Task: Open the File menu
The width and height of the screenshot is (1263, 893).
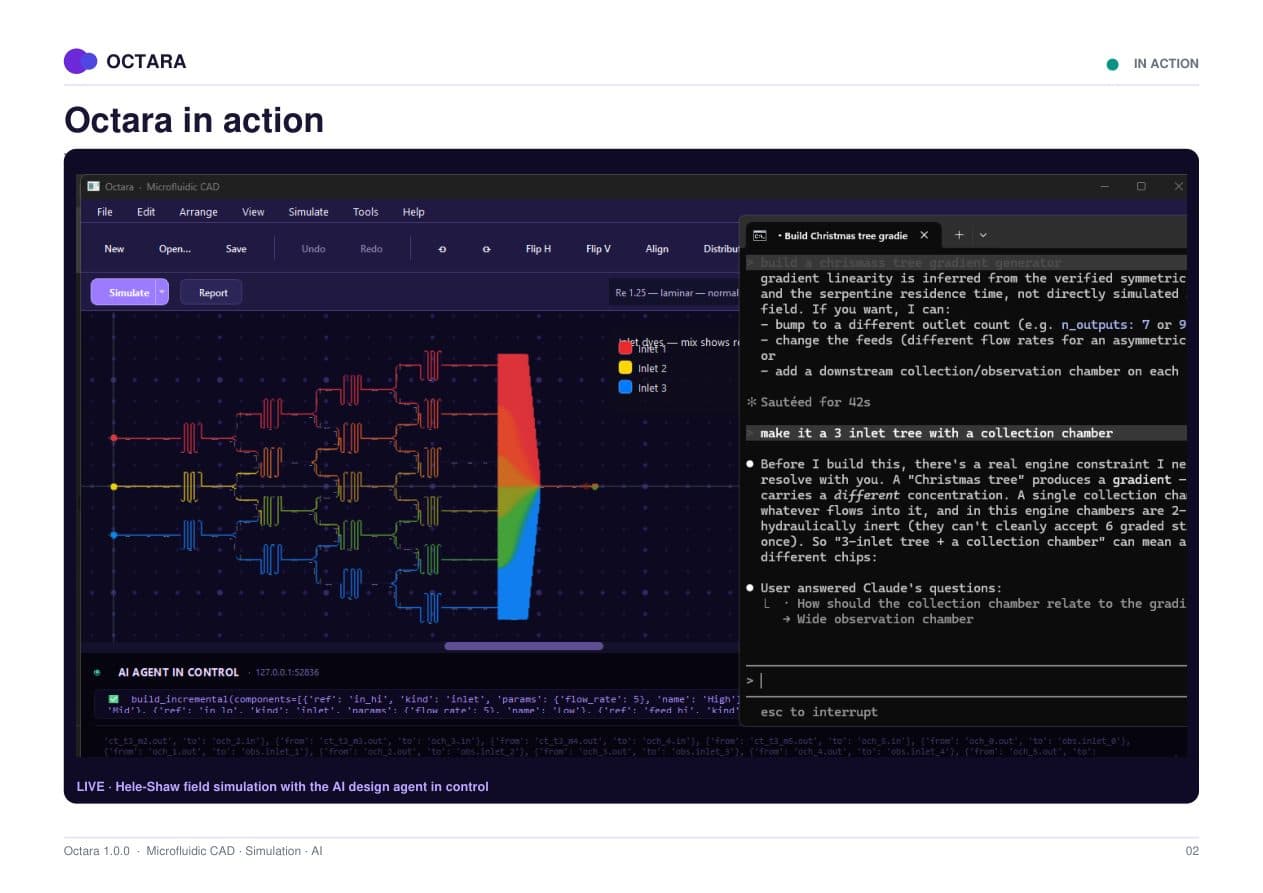Action: coord(105,212)
